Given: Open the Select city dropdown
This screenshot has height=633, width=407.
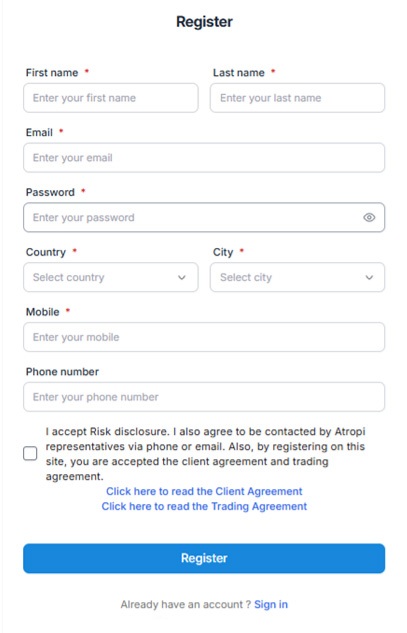Looking at the screenshot, I should click(x=297, y=277).
